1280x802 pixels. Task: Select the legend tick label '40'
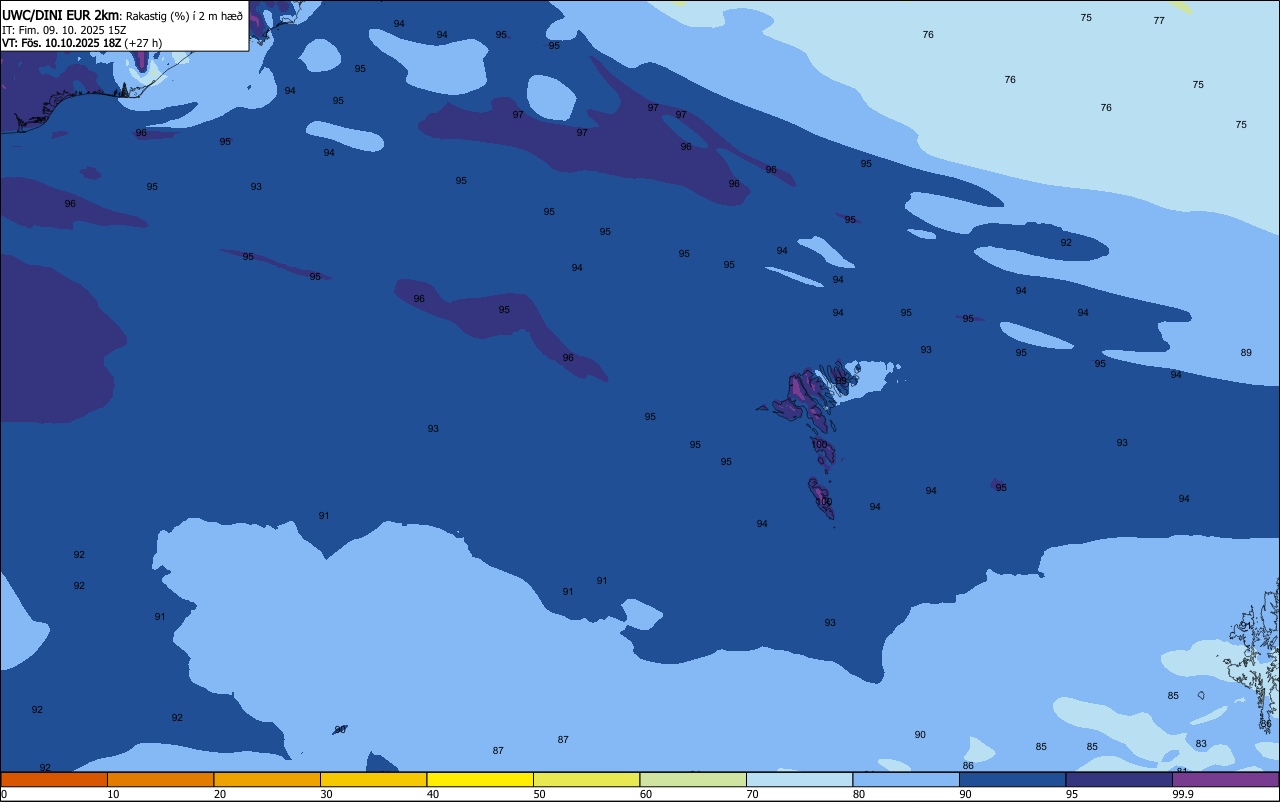point(433,794)
